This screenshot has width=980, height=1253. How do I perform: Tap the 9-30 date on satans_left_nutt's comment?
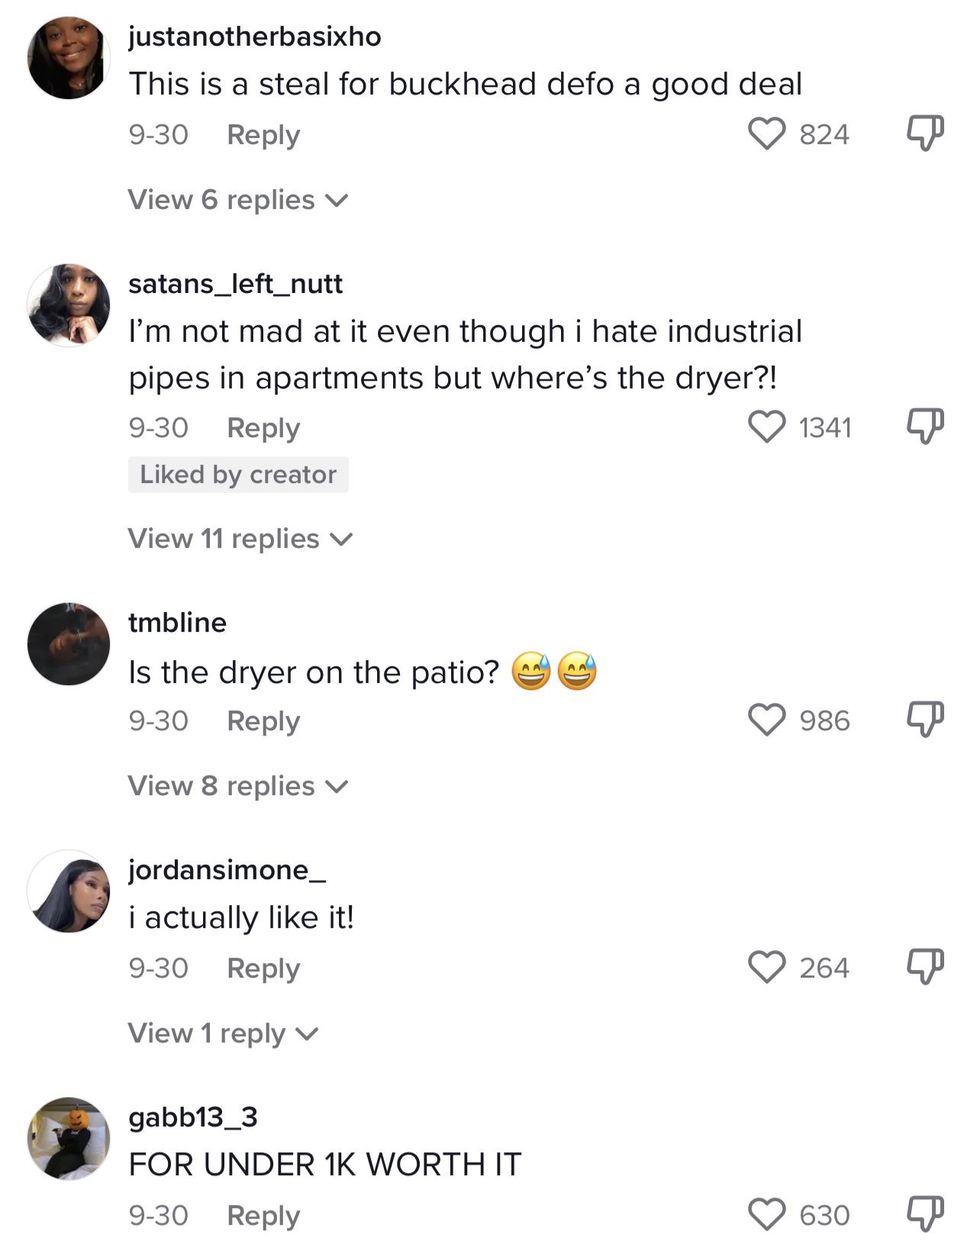(x=158, y=427)
